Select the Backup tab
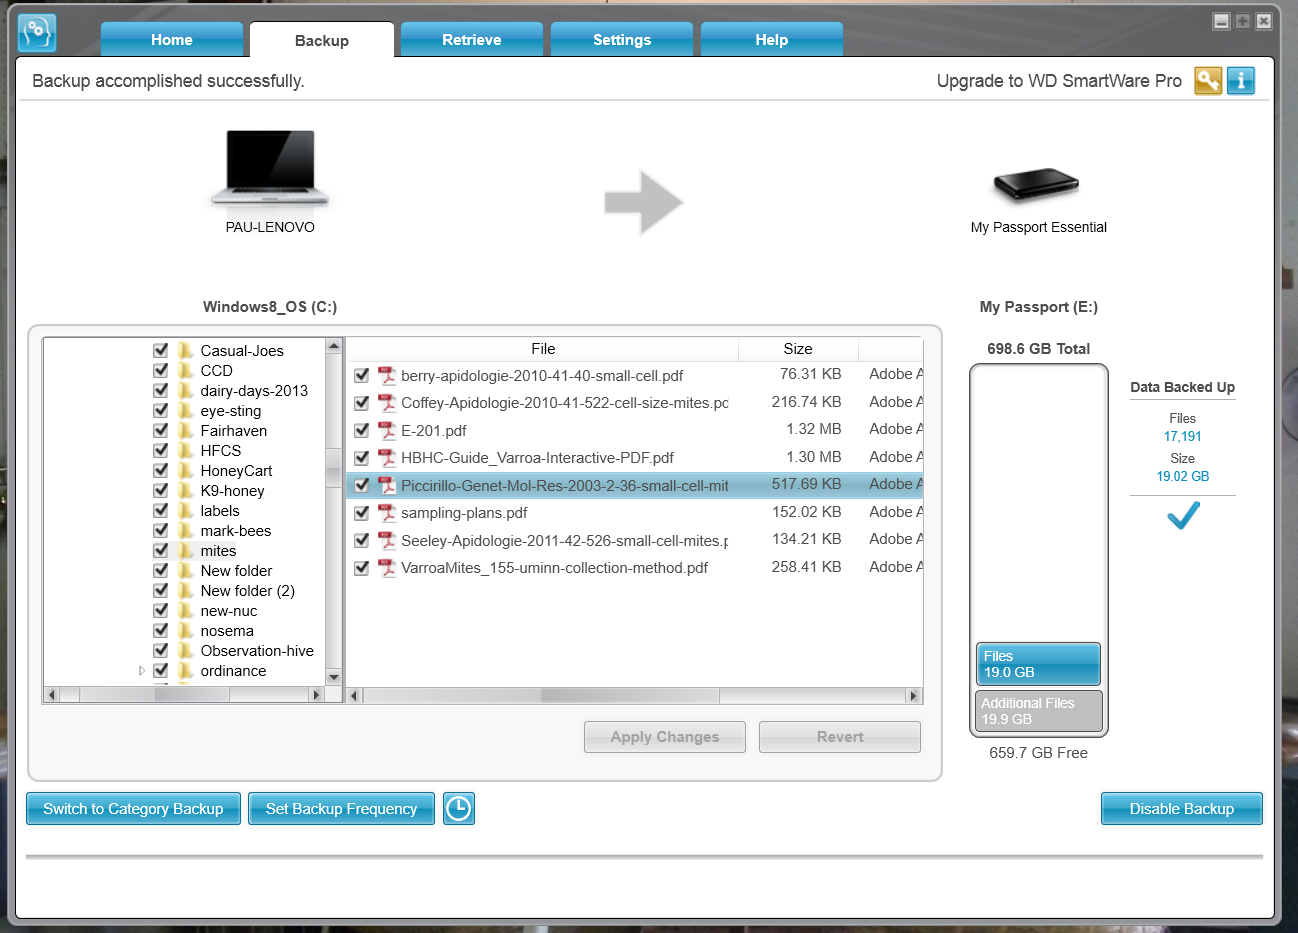 tap(322, 40)
